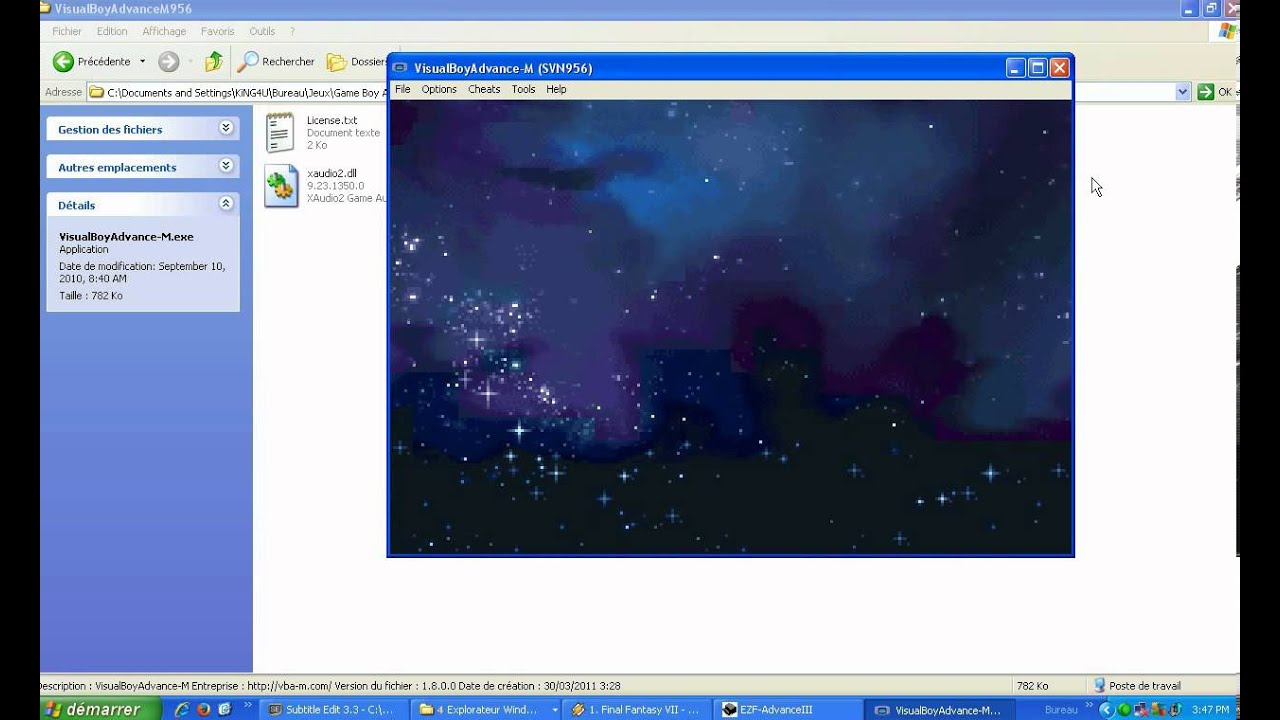This screenshot has width=1280, height=720.
Task: Click the emulator game display area
Action: (730, 326)
